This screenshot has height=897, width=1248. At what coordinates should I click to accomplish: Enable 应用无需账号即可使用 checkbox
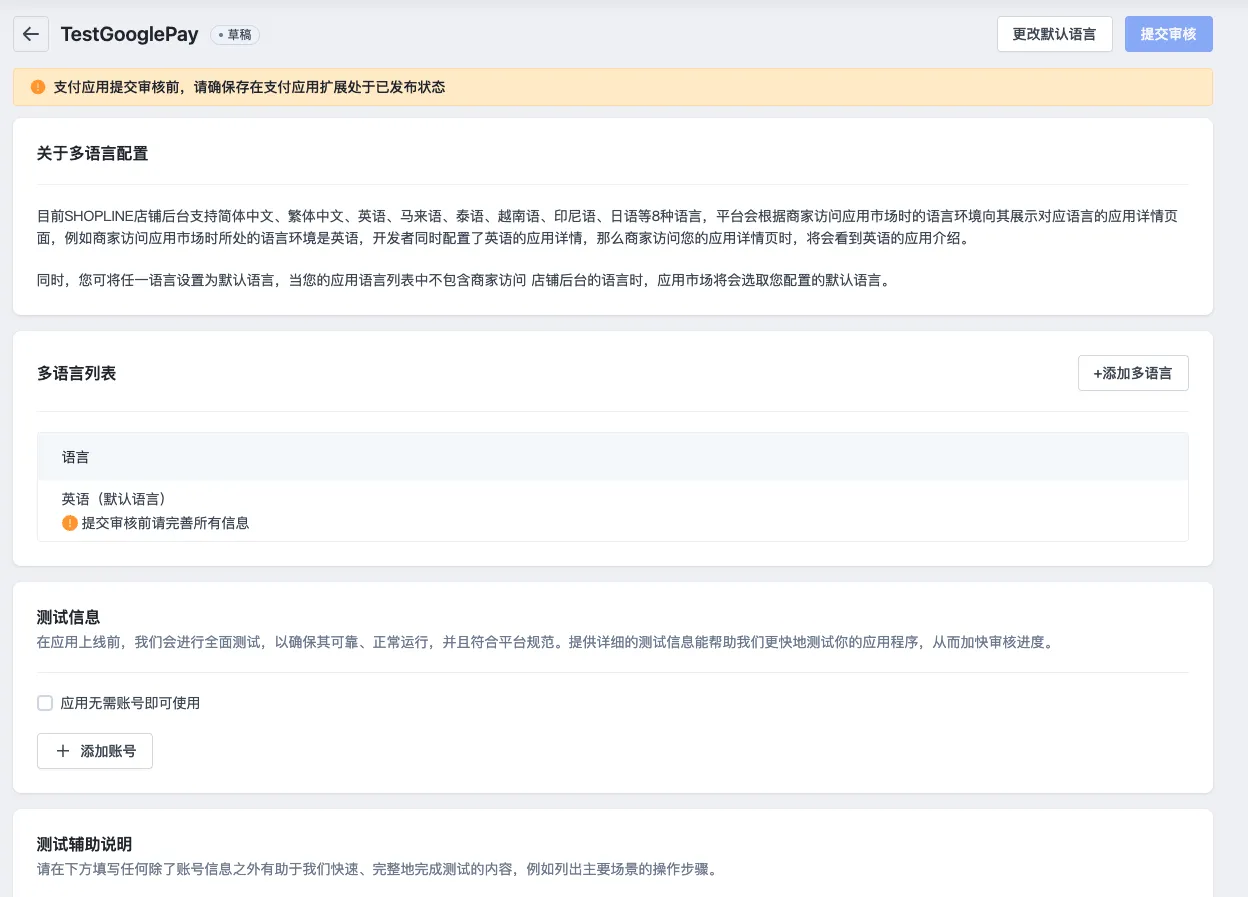(x=45, y=703)
